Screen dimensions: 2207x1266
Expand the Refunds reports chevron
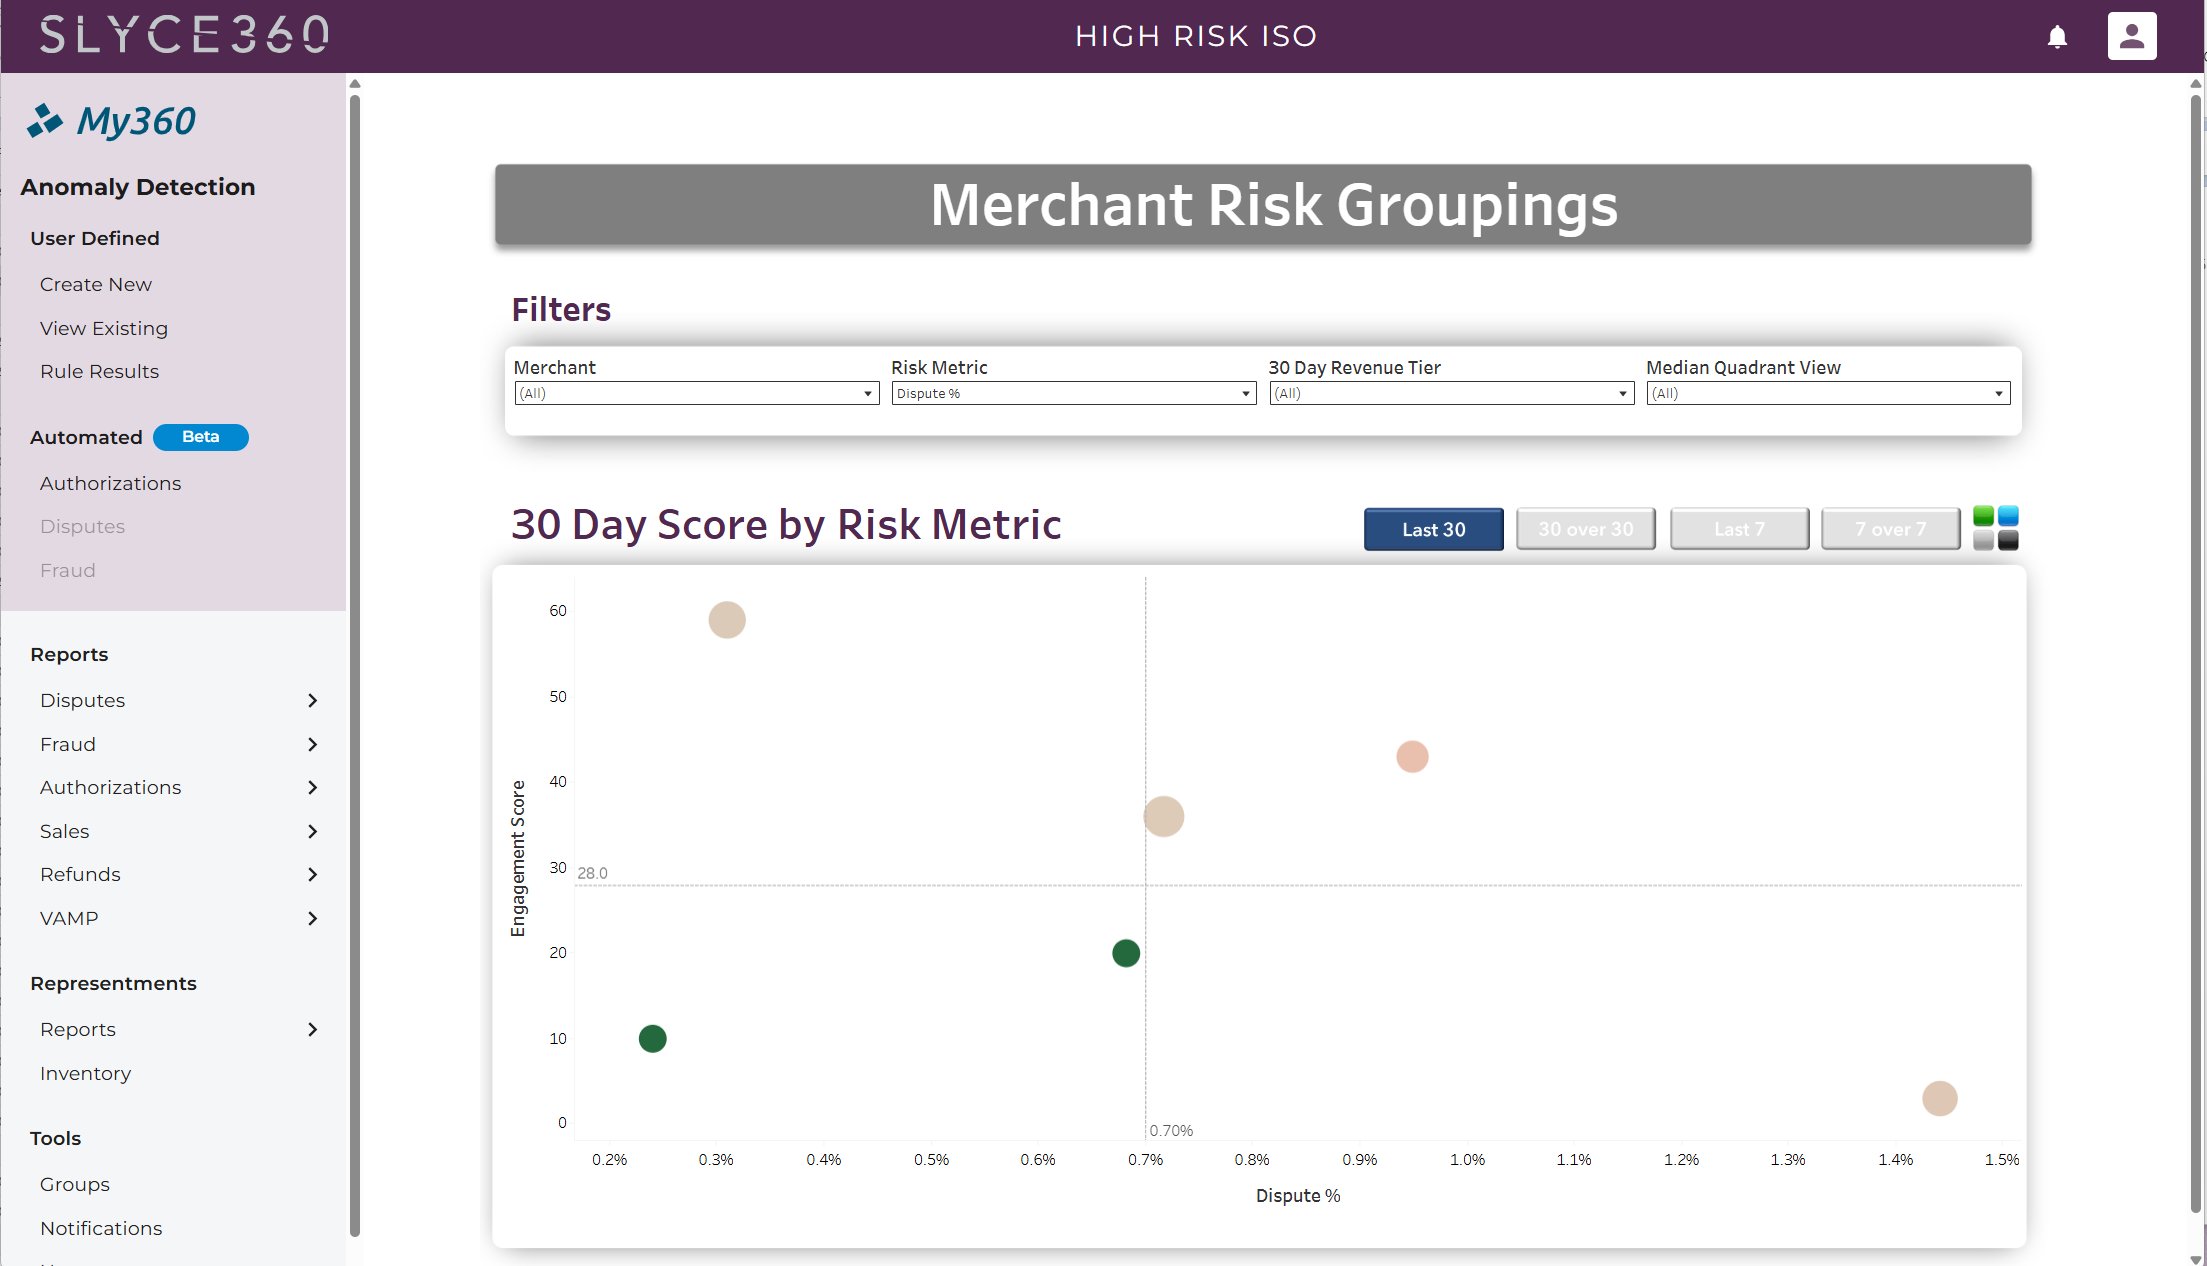(x=312, y=875)
